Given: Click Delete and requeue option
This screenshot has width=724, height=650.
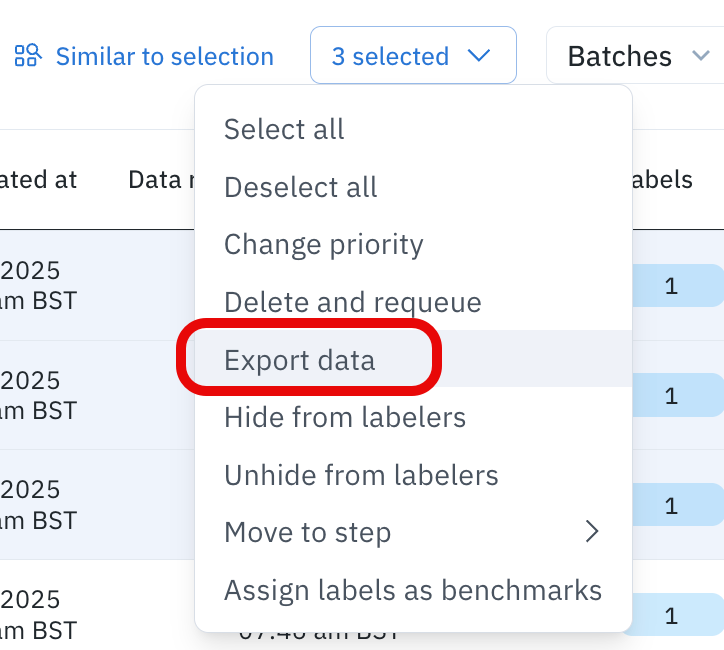Looking at the screenshot, I should 353,302.
